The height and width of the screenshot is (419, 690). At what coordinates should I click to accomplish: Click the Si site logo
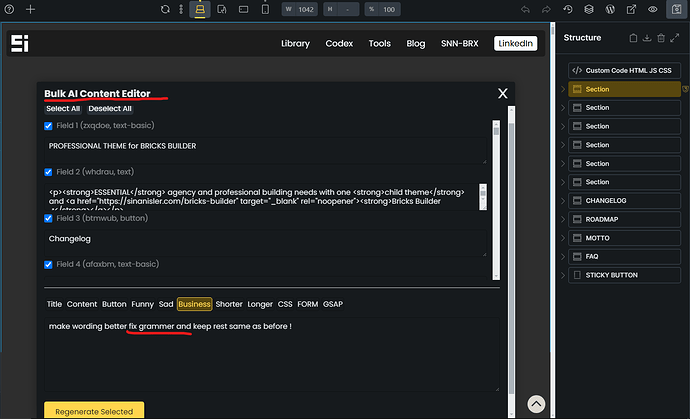click(x=20, y=43)
